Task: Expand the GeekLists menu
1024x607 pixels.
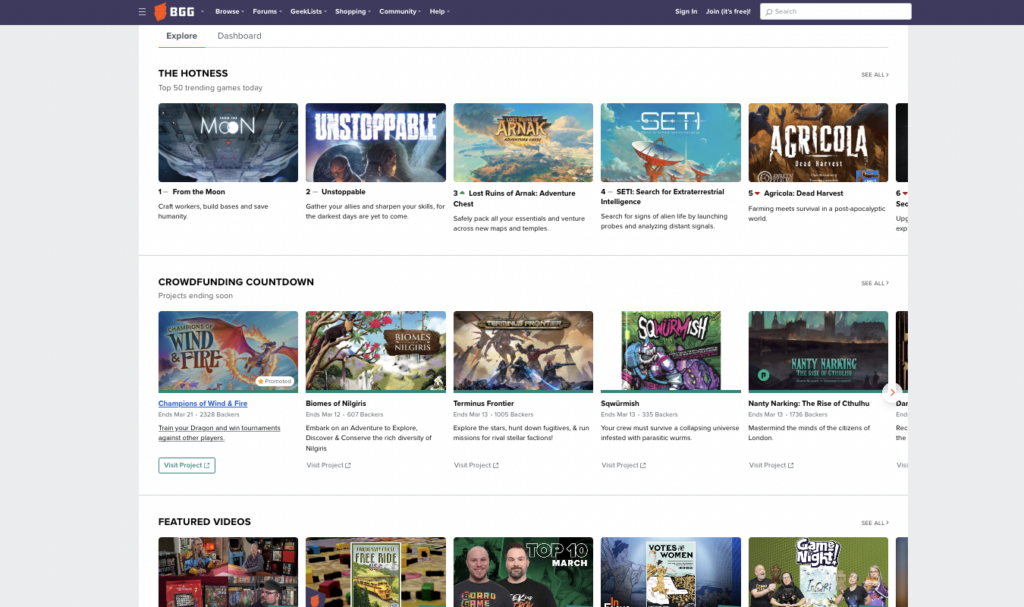Action: tap(307, 11)
